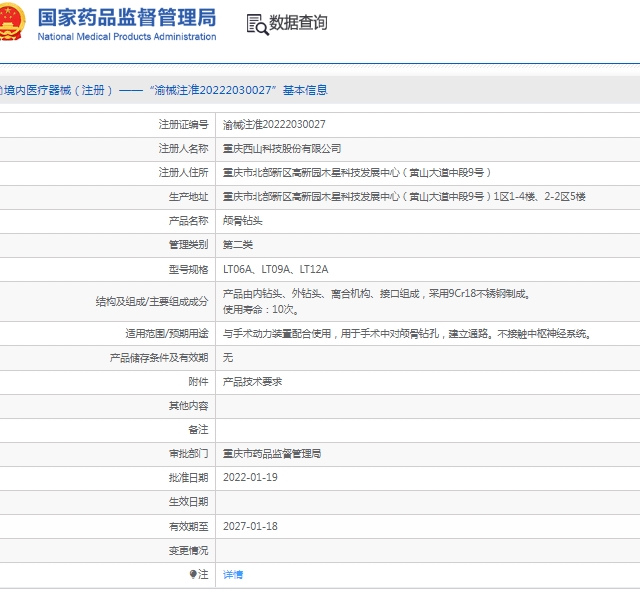
Task: Click the 适用范围/预期用途 label
Action: point(167,334)
